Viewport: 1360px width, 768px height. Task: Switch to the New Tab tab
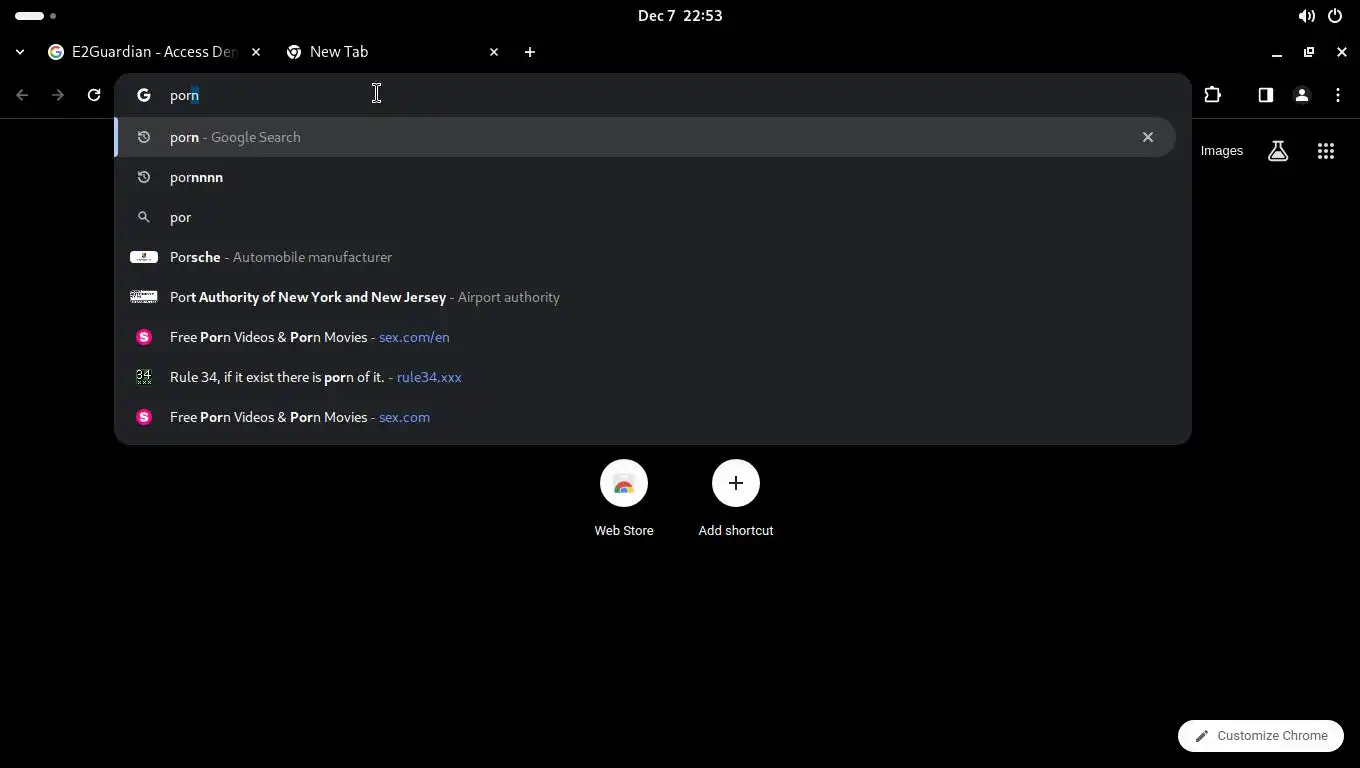[392, 52]
